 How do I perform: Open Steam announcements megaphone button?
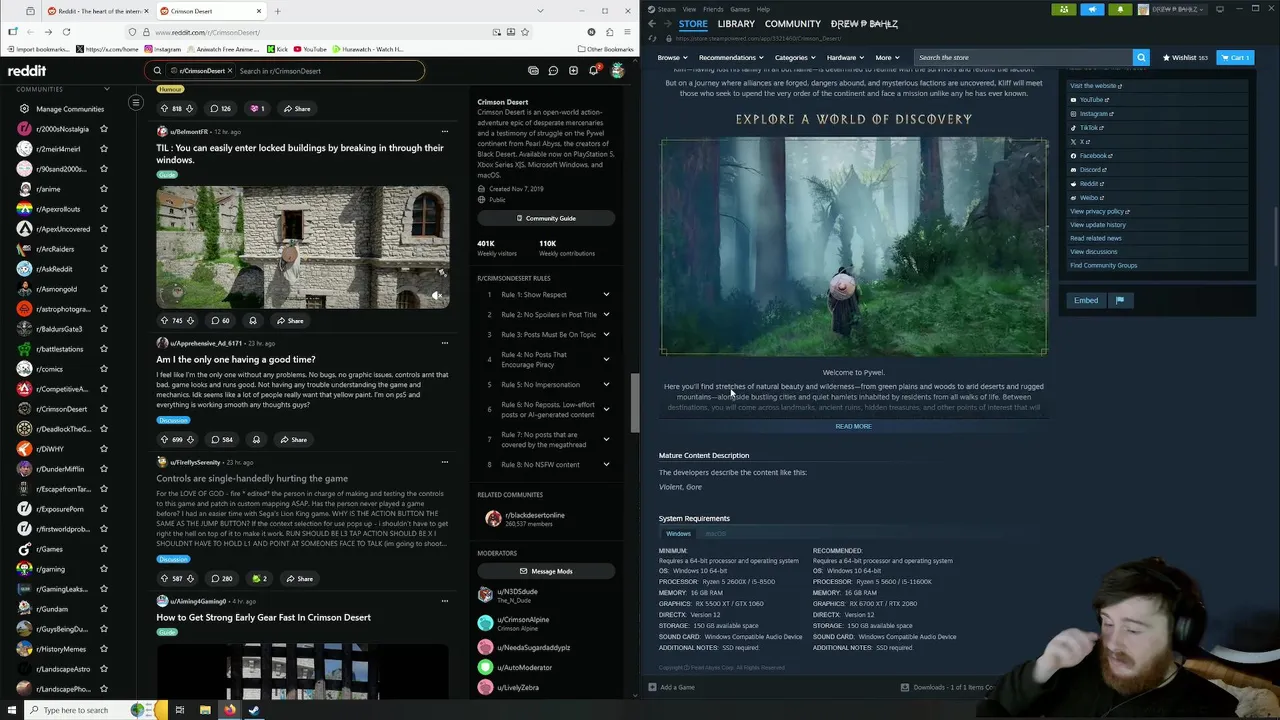[1092, 9]
